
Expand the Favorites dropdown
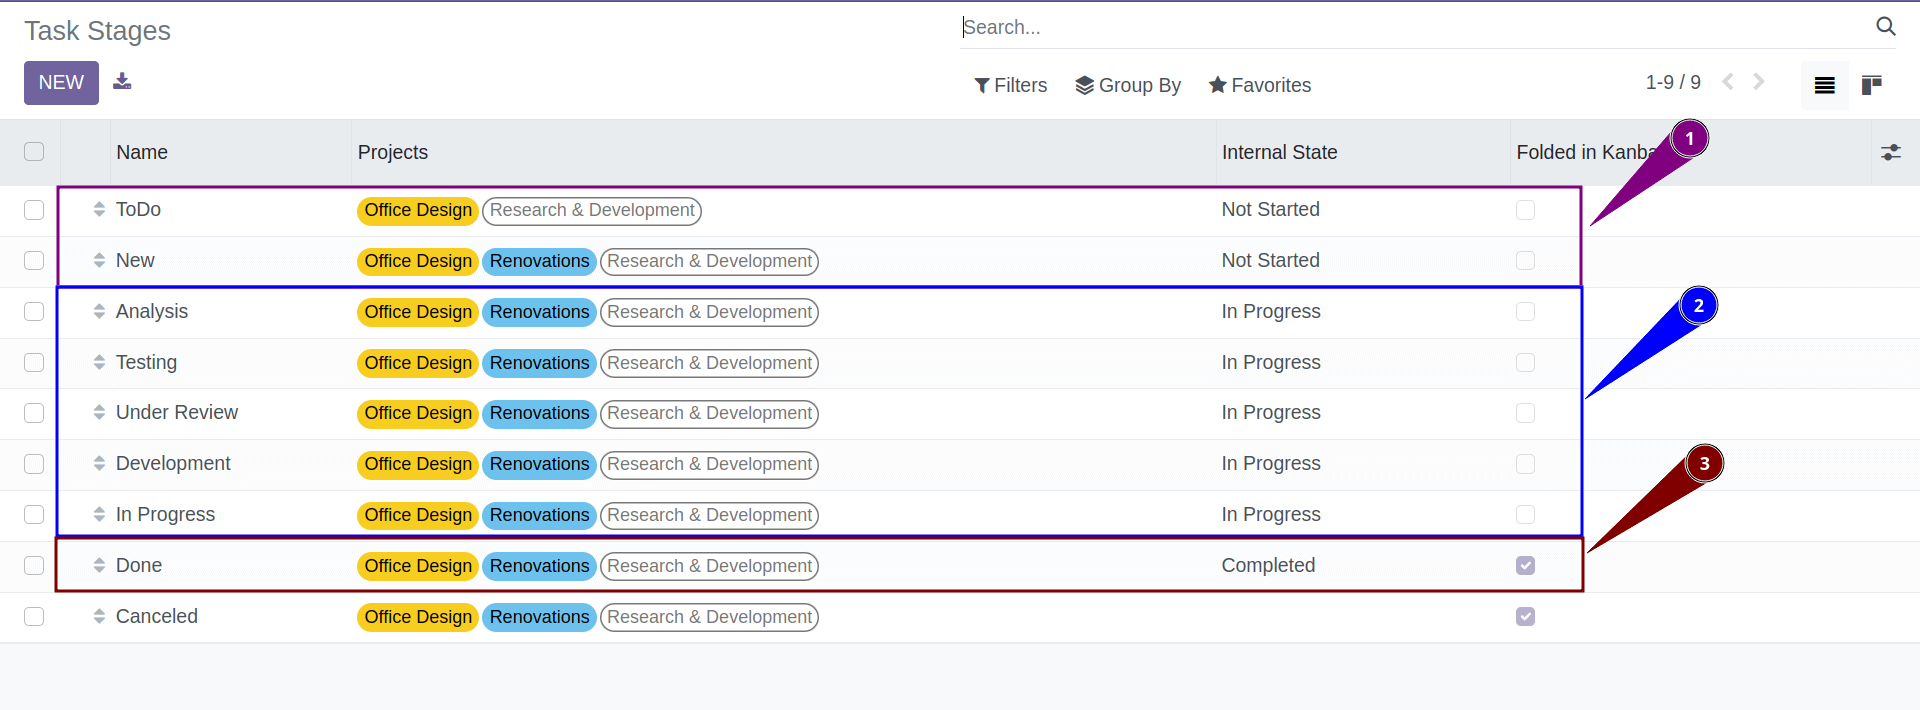(x=1259, y=85)
